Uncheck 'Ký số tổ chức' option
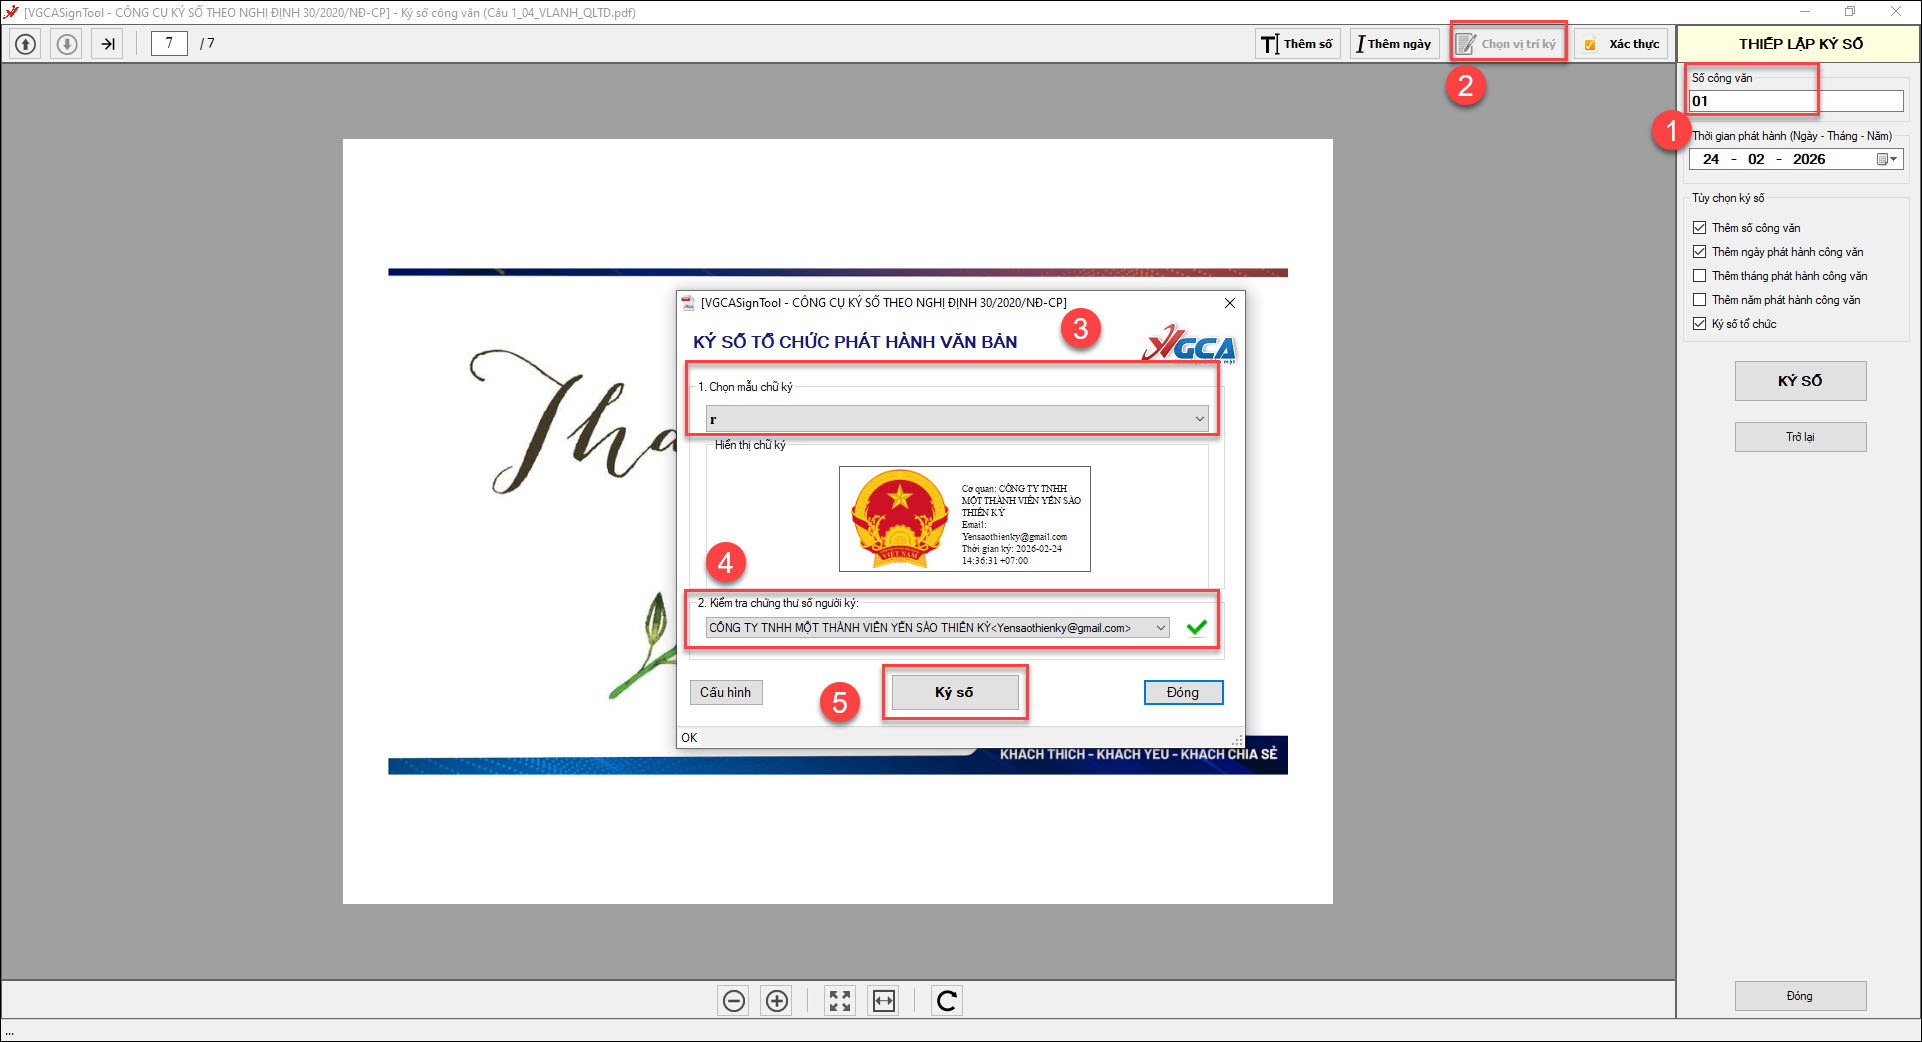Image resolution: width=1922 pixels, height=1042 pixels. click(1700, 324)
